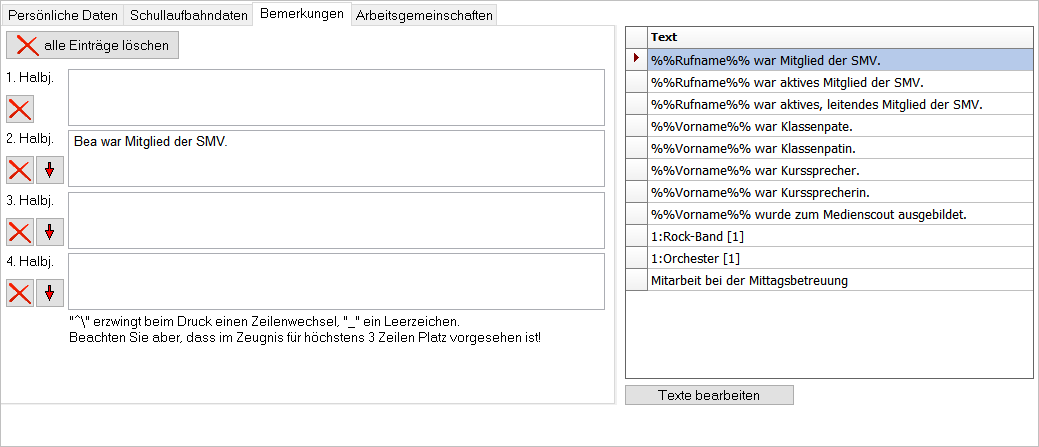Focus the 2. Halbj. field containing 'Bea war Mitglied'
This screenshot has height=447, width=1039.
[x=336, y=158]
